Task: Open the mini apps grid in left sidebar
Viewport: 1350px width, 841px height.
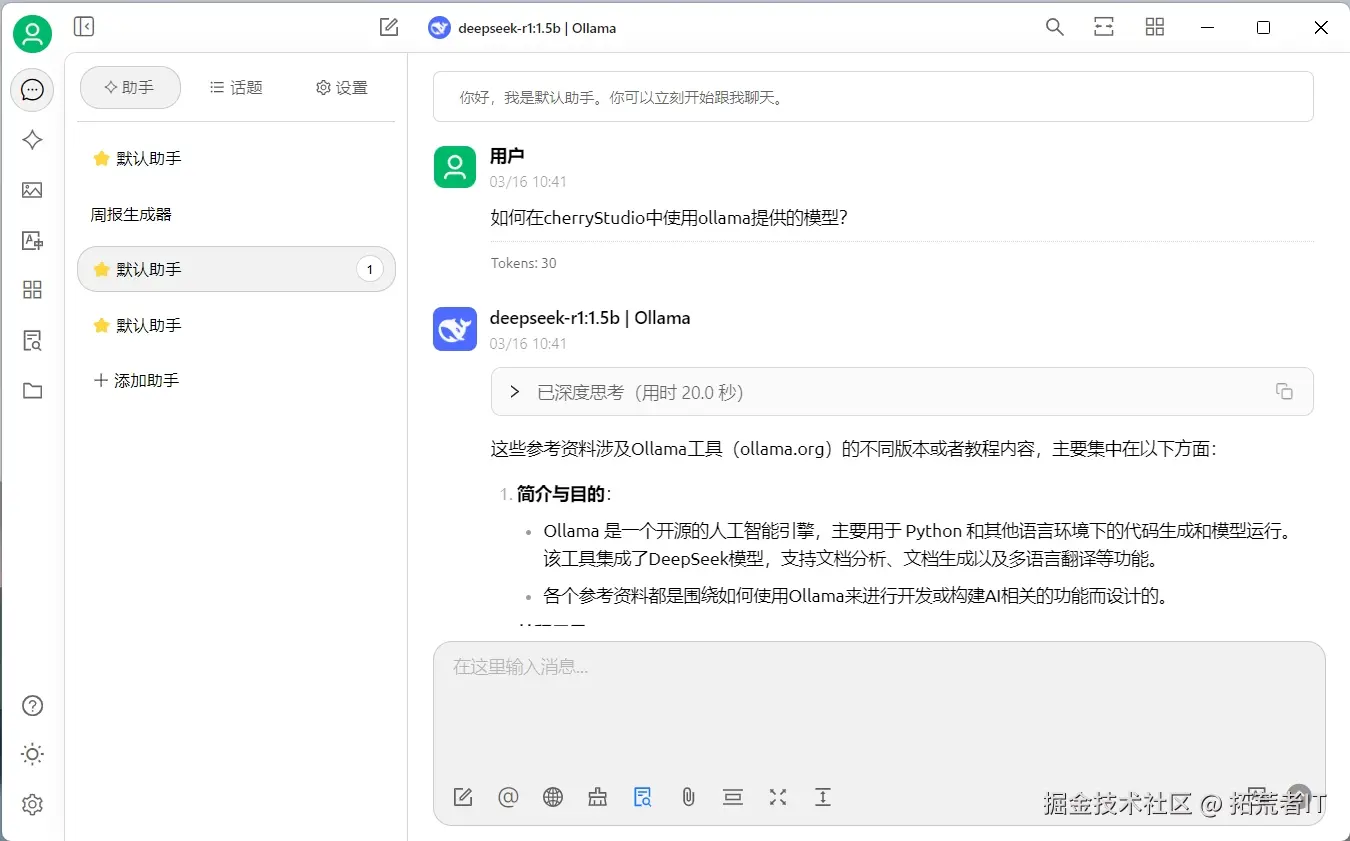Action: pos(32,290)
